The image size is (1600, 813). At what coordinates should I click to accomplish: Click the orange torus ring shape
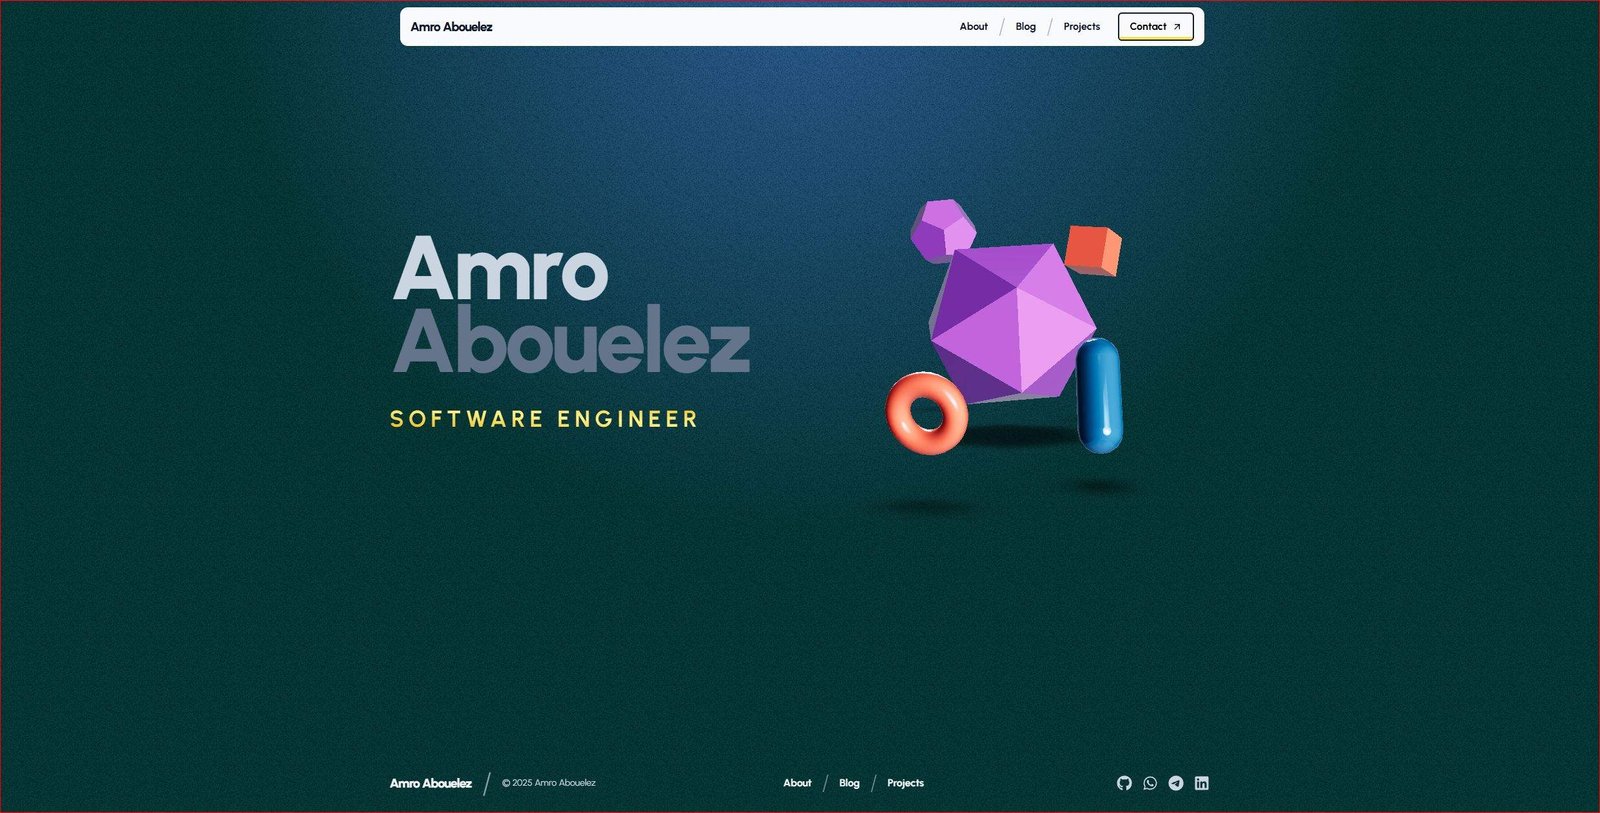pyautogui.click(x=926, y=413)
